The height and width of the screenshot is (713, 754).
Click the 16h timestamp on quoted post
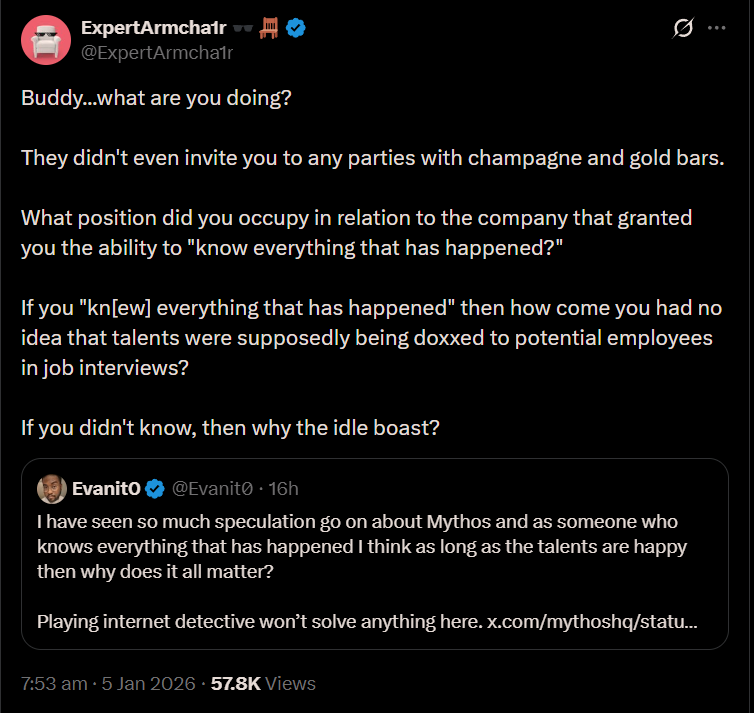click(x=284, y=489)
